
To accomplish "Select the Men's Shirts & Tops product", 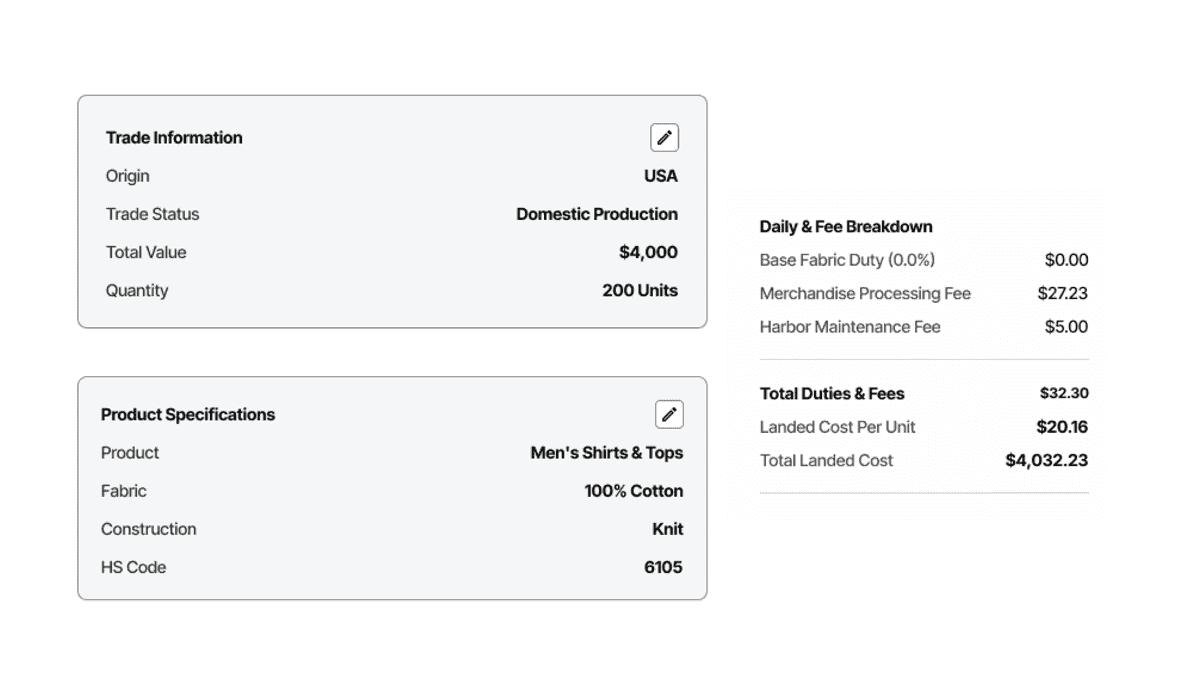I will pyautogui.click(x=606, y=453).
